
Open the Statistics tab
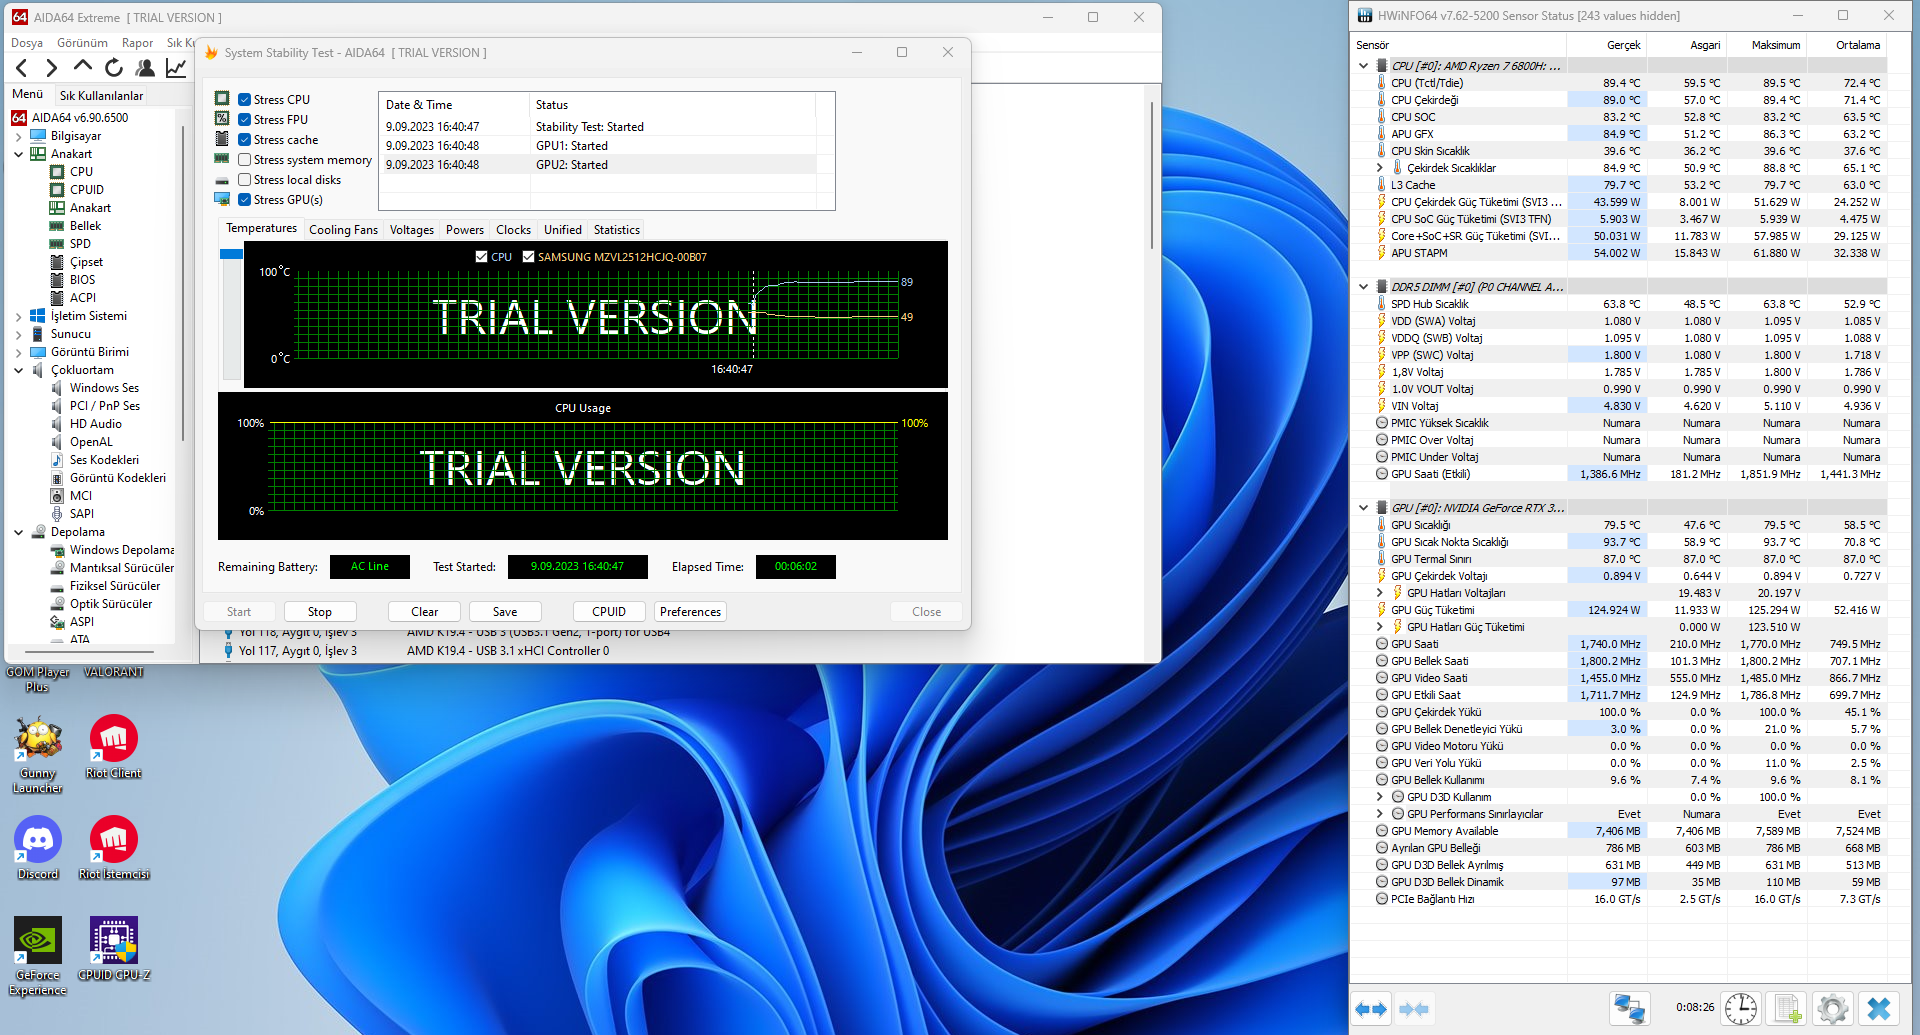616,230
